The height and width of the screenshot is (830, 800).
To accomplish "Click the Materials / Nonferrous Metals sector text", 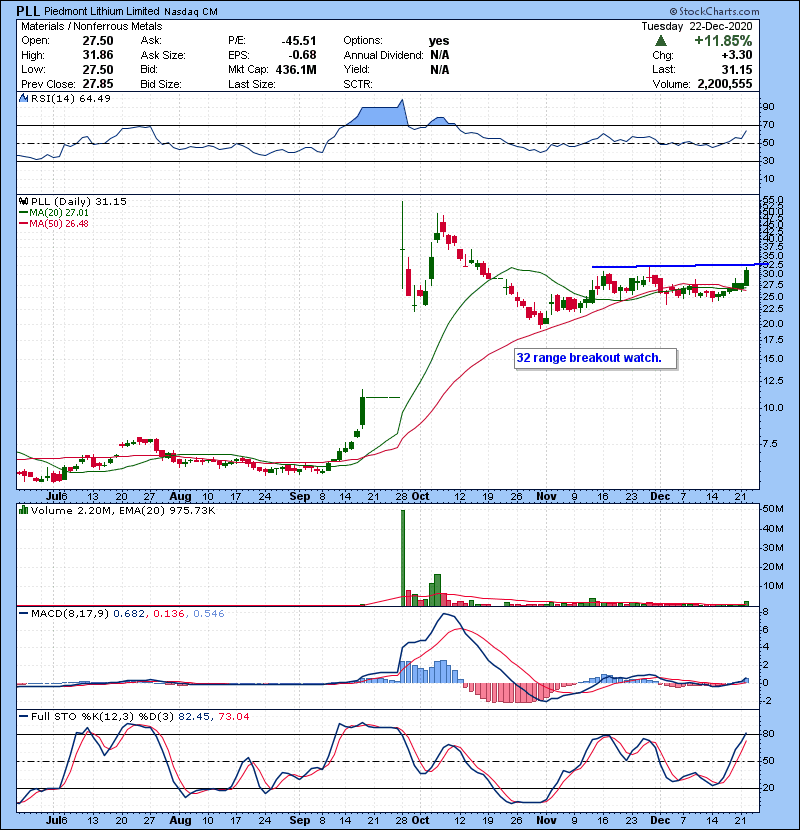I will coord(92,26).
